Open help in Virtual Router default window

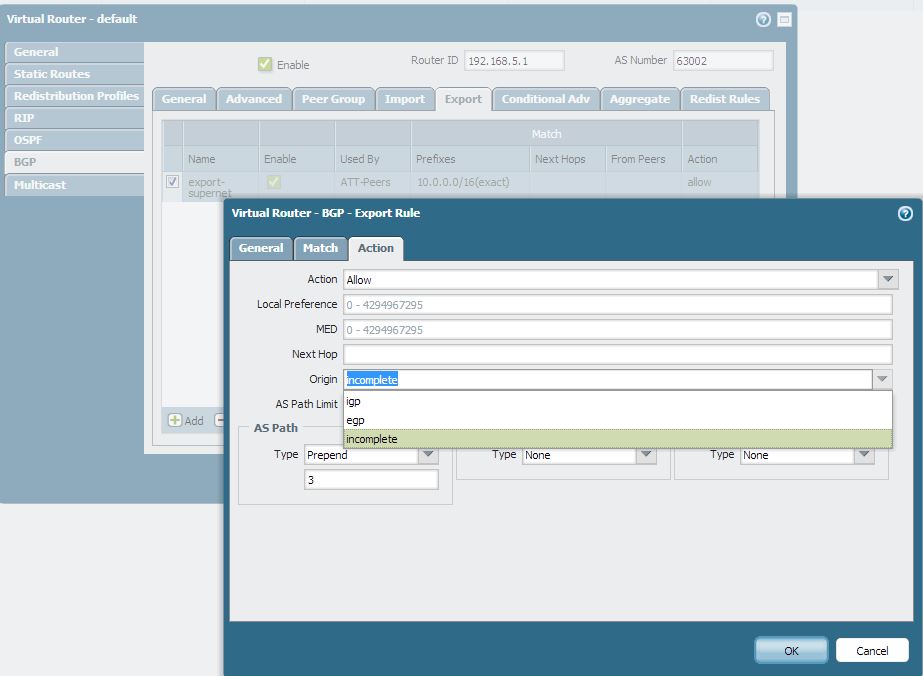(763, 19)
